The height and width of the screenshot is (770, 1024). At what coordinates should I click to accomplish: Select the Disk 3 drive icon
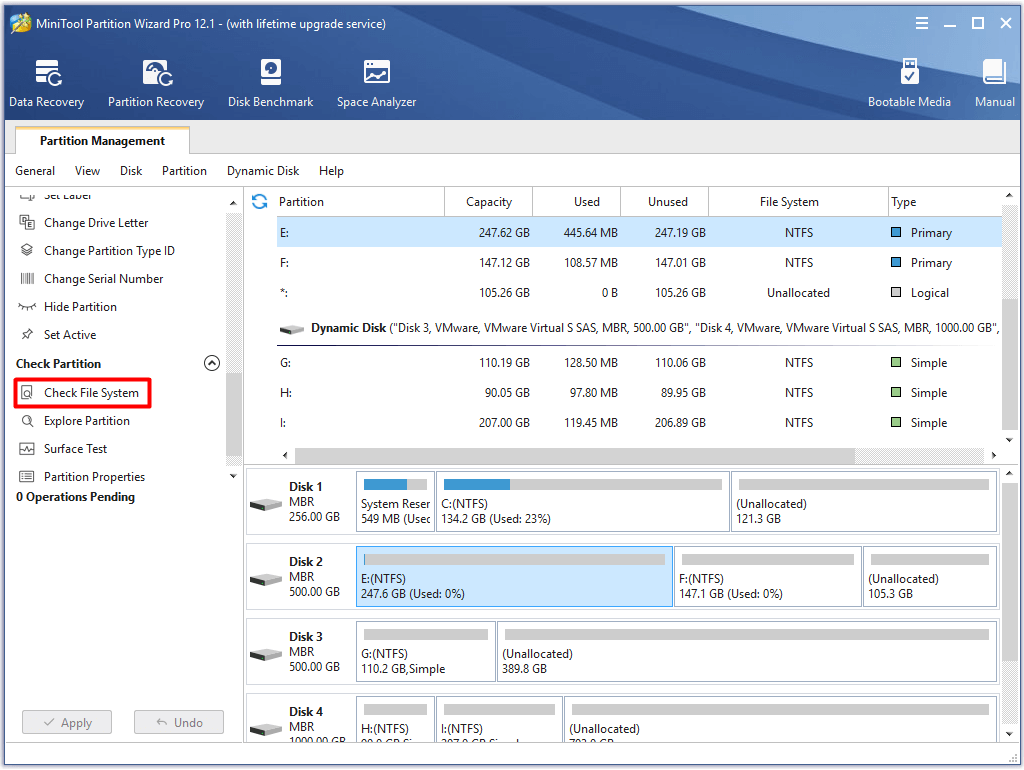click(x=266, y=654)
